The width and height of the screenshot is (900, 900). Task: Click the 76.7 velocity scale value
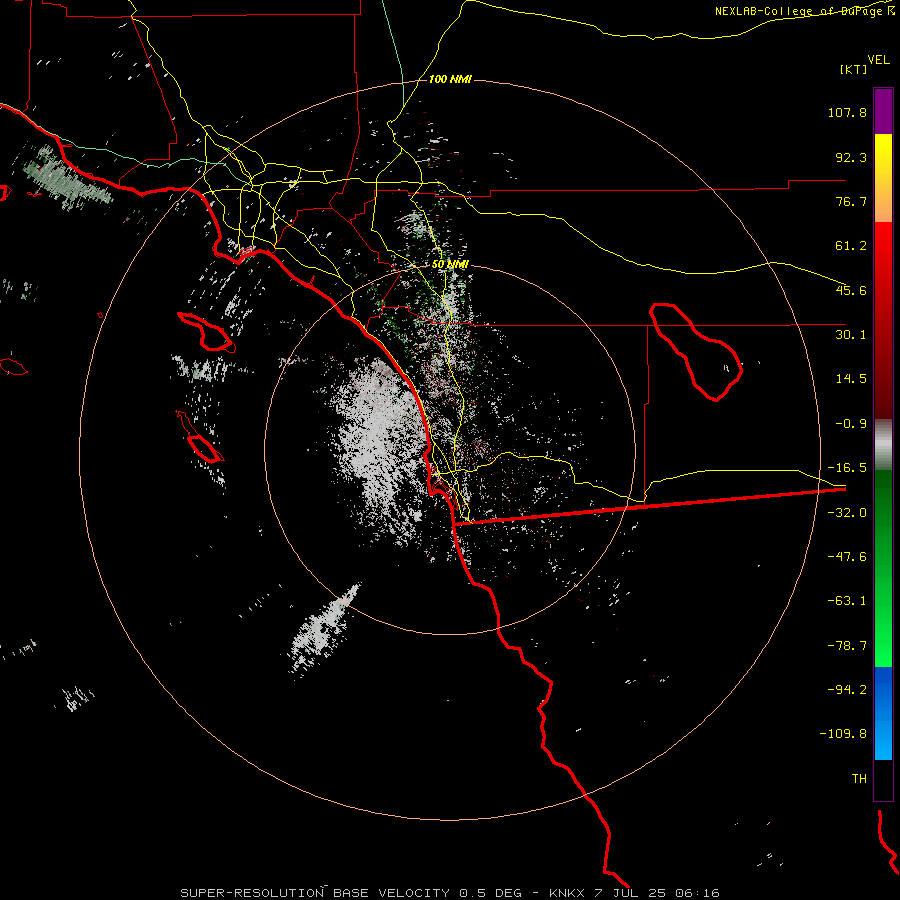[851, 201]
